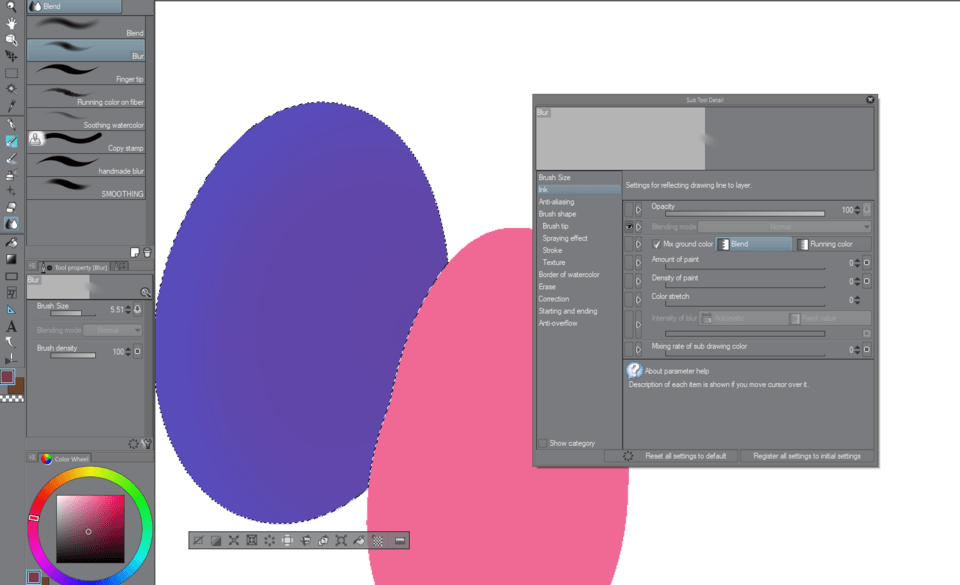960x585 pixels.
Task: Select the Blend droplet tool
Action: 11,224
